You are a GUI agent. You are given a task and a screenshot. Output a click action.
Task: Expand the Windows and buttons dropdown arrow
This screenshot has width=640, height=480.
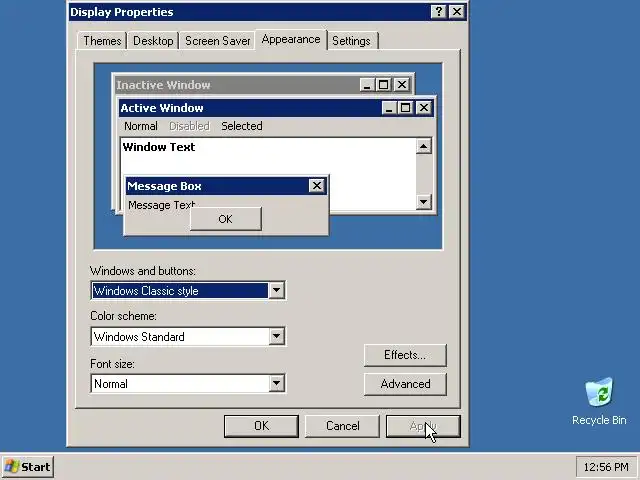(x=277, y=291)
